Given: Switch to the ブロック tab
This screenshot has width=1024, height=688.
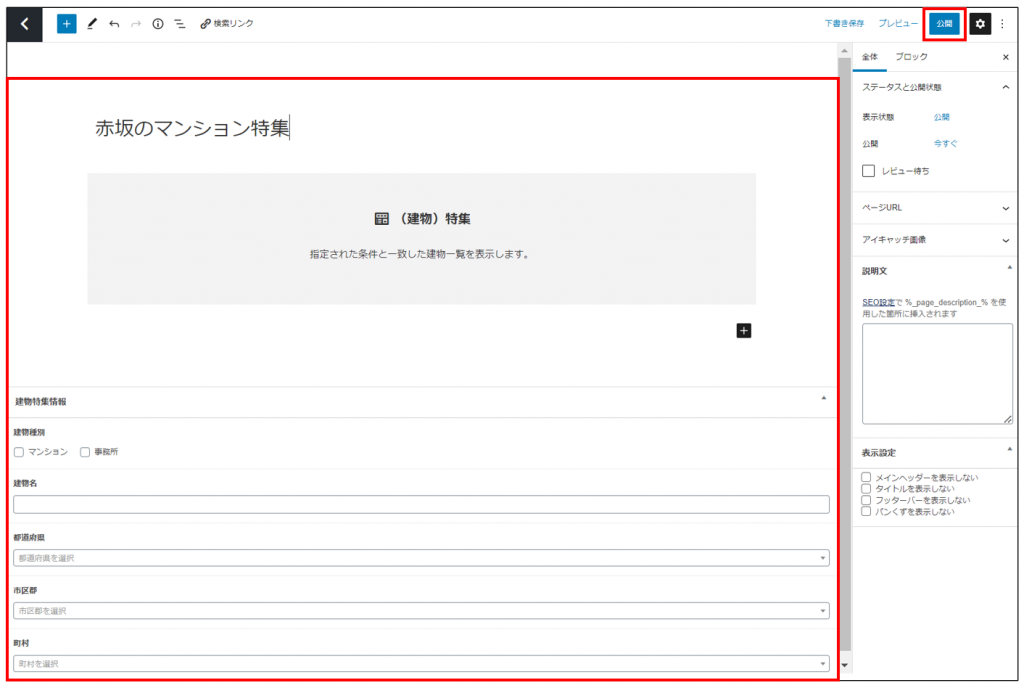Looking at the screenshot, I should tap(910, 57).
